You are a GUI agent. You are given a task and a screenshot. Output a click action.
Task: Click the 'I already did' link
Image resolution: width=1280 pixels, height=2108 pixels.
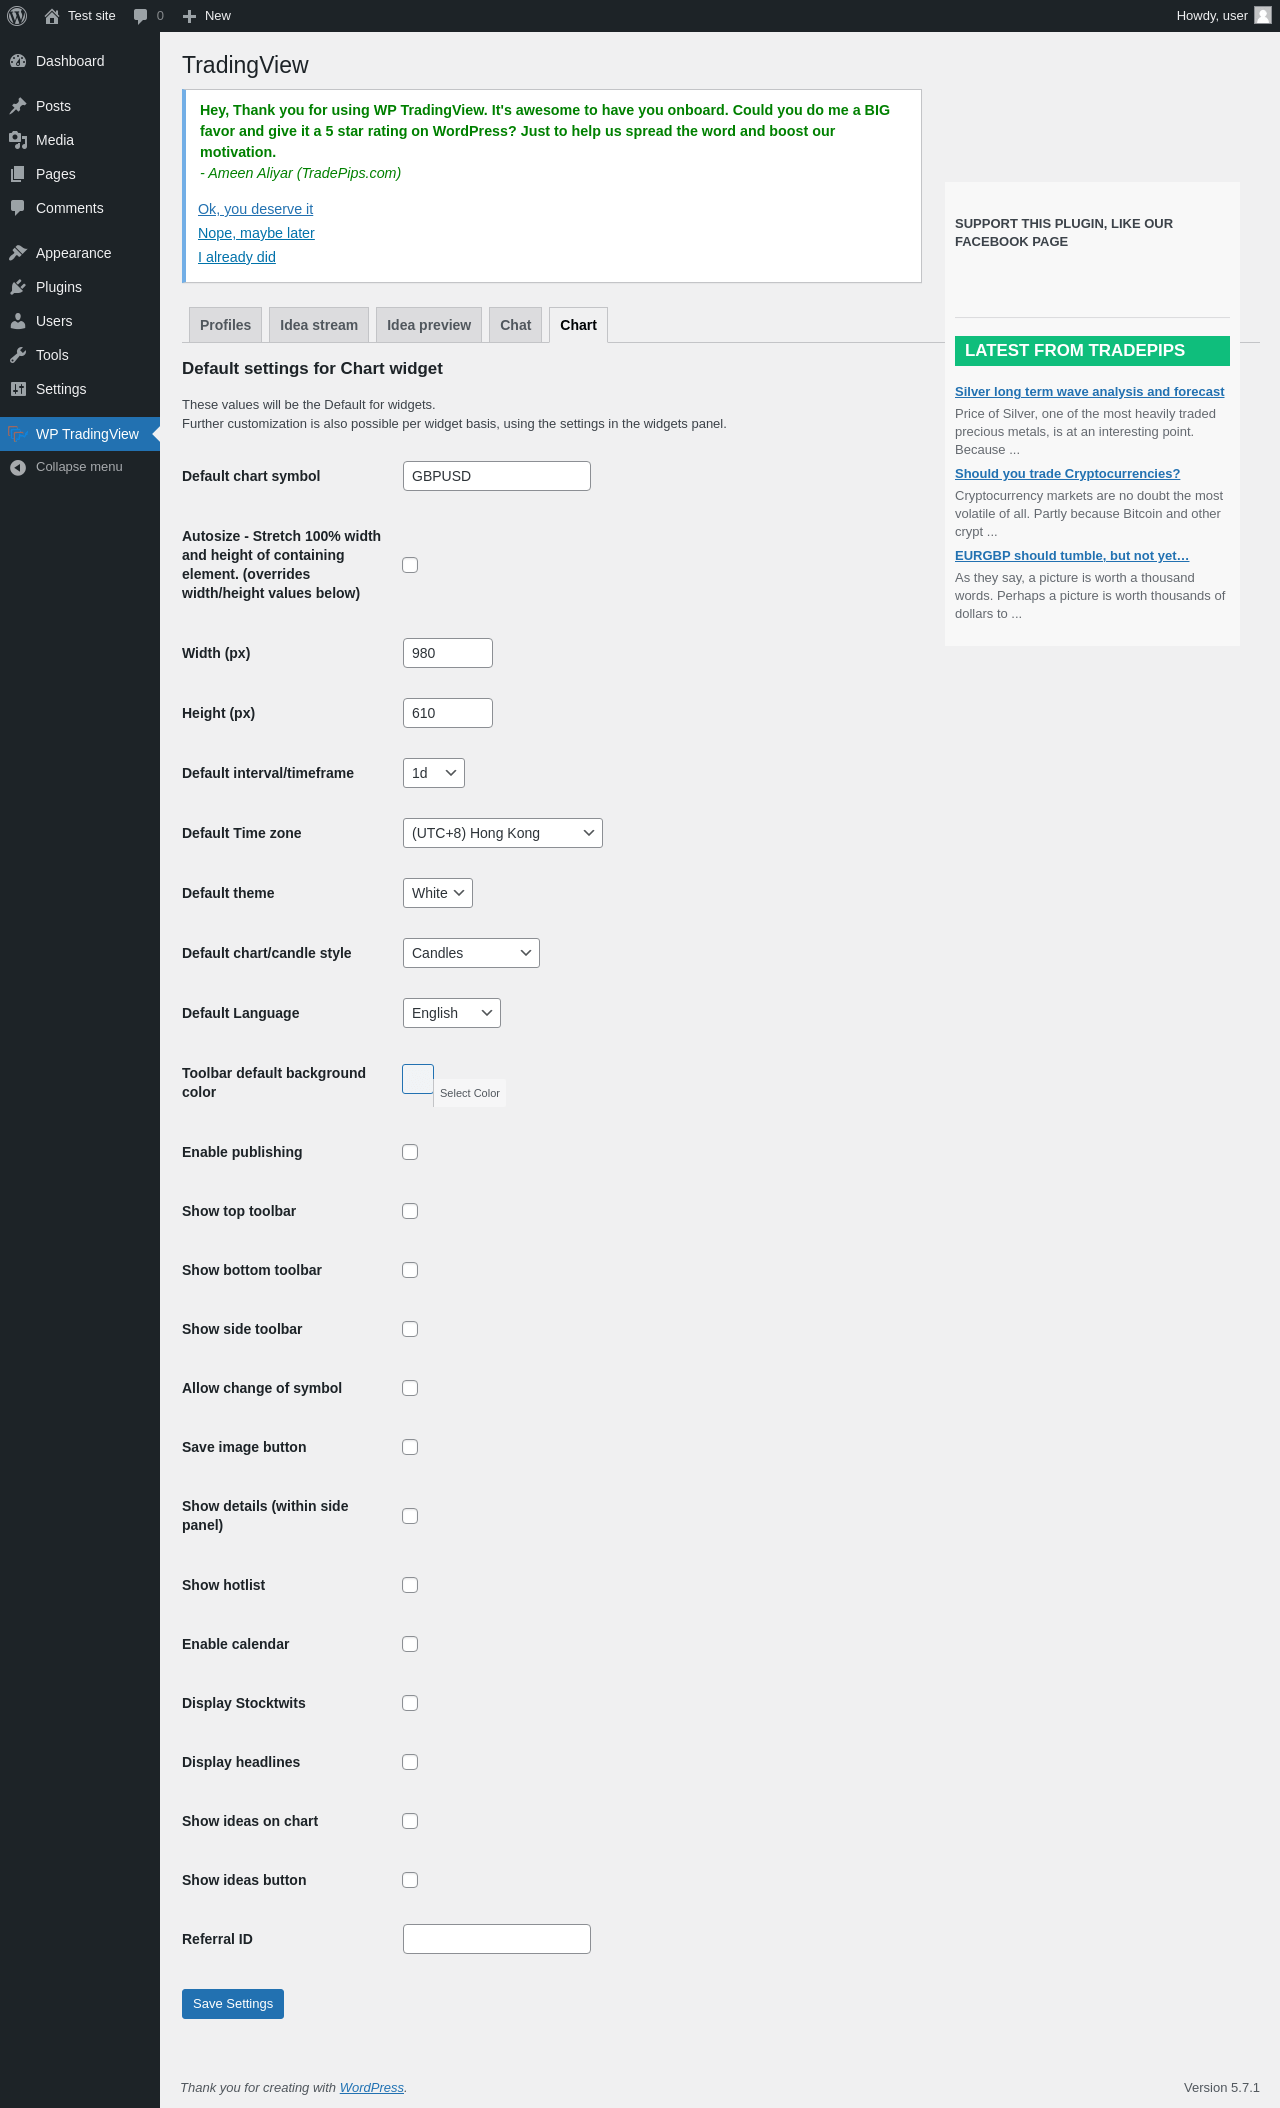coord(237,257)
